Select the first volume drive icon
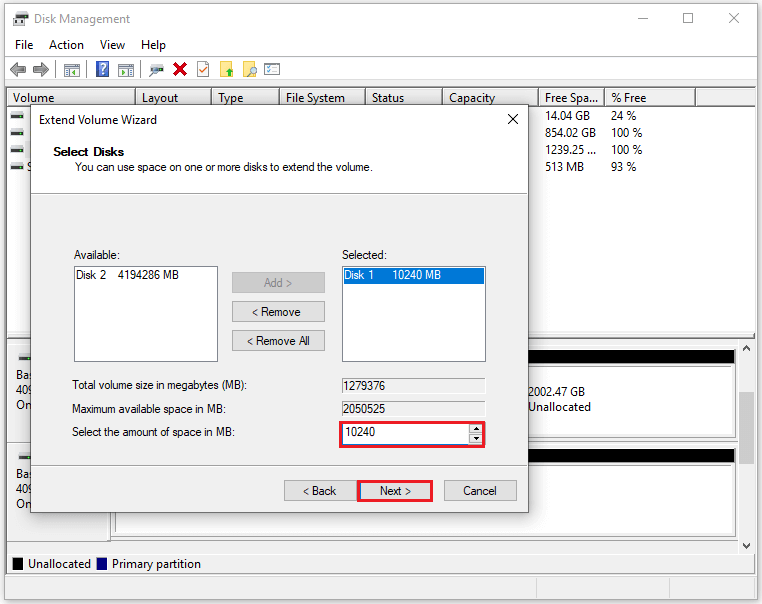Screen dimensions: 762x604 [17, 116]
